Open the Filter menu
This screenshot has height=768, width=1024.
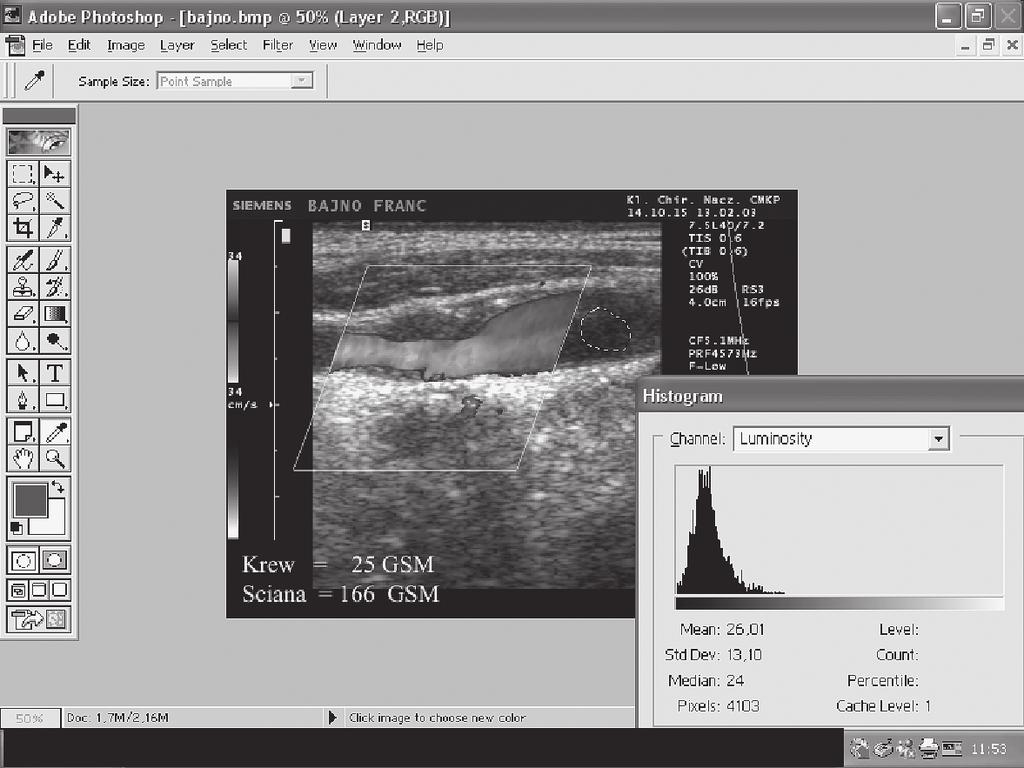[278, 45]
